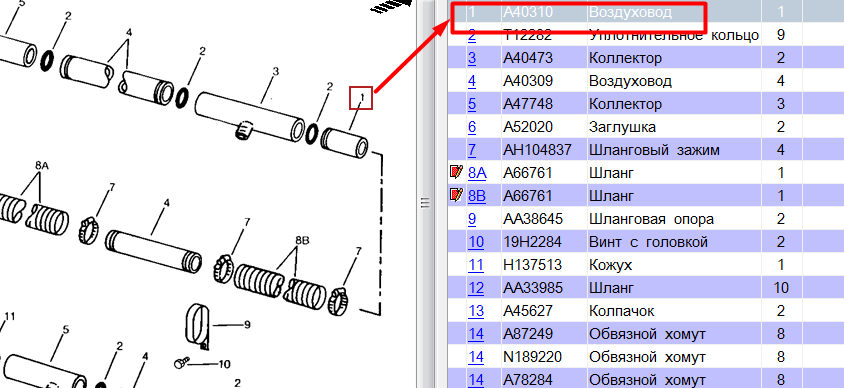Open part link 8A for Шланг
The height and width of the screenshot is (388, 844).
click(477, 173)
